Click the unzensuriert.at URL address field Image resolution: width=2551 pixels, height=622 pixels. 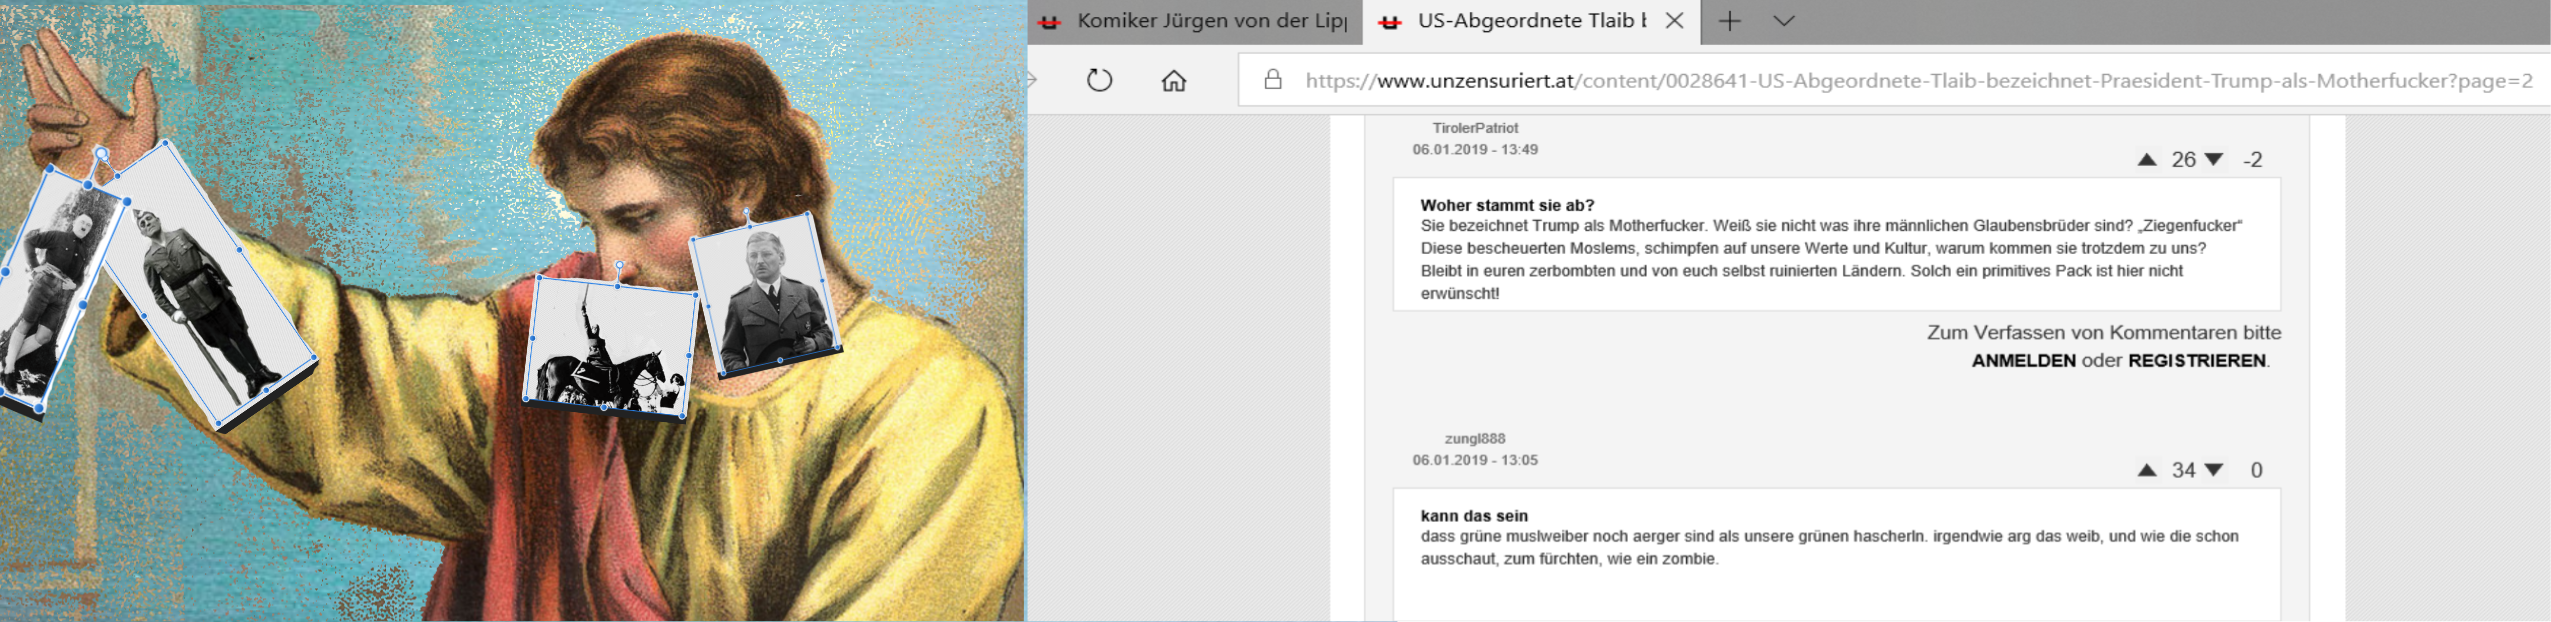[x=1900, y=81]
